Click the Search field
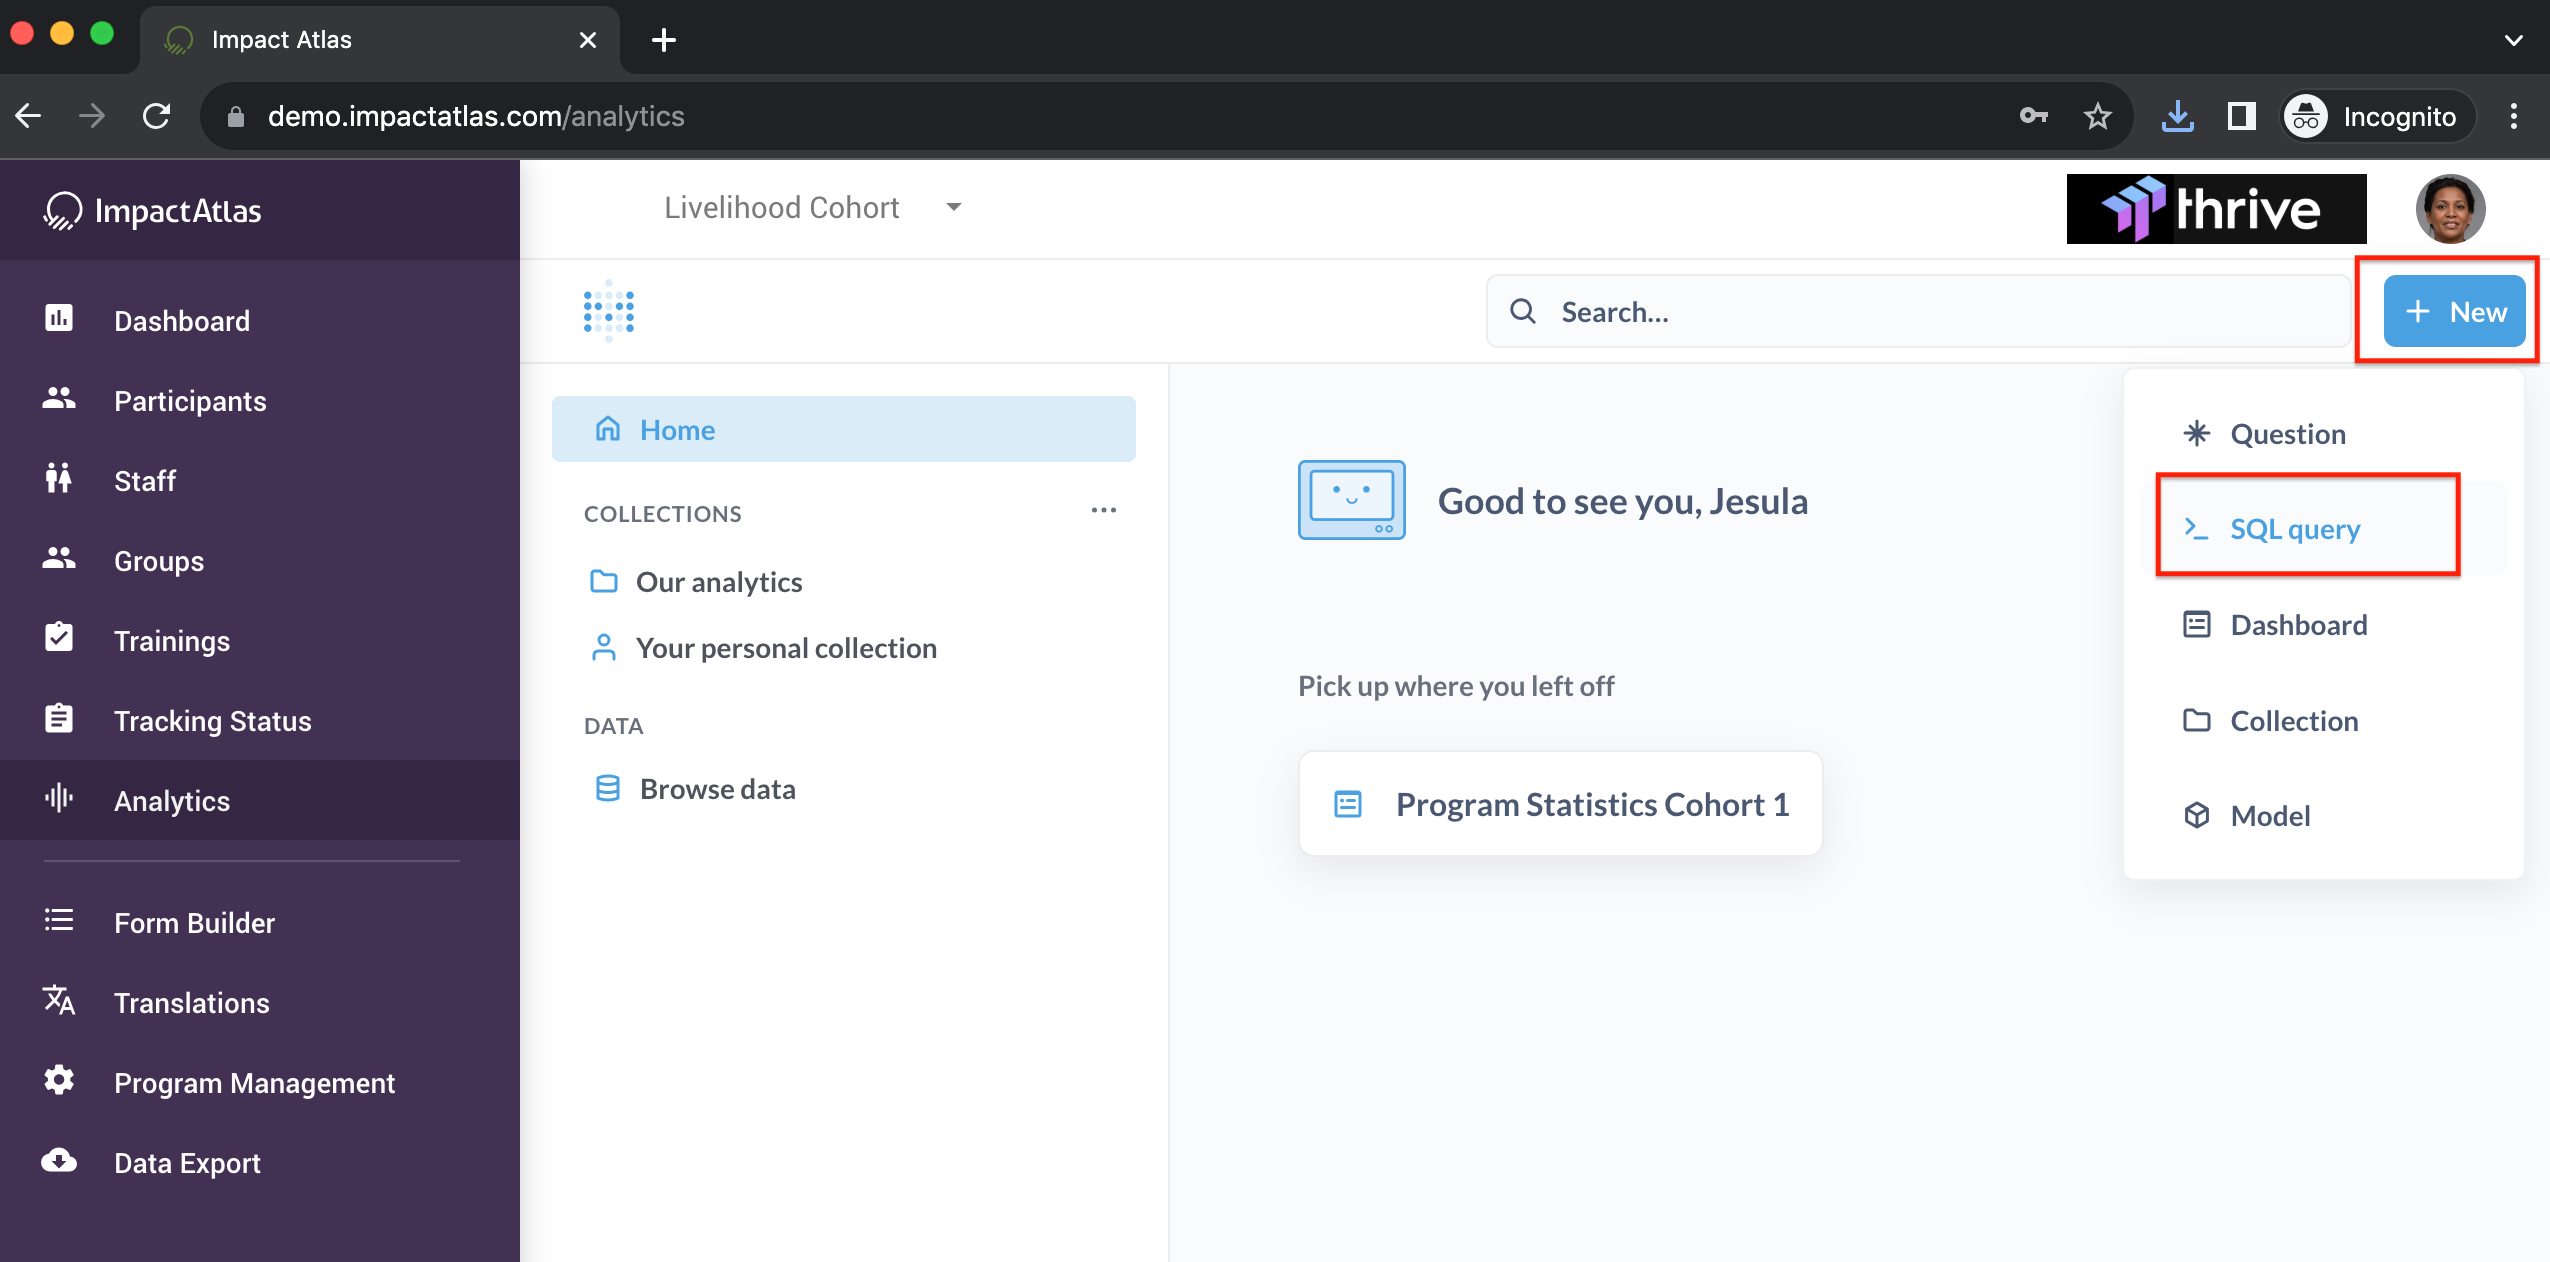Screen dimensions: 2550x1262 pos(1915,311)
